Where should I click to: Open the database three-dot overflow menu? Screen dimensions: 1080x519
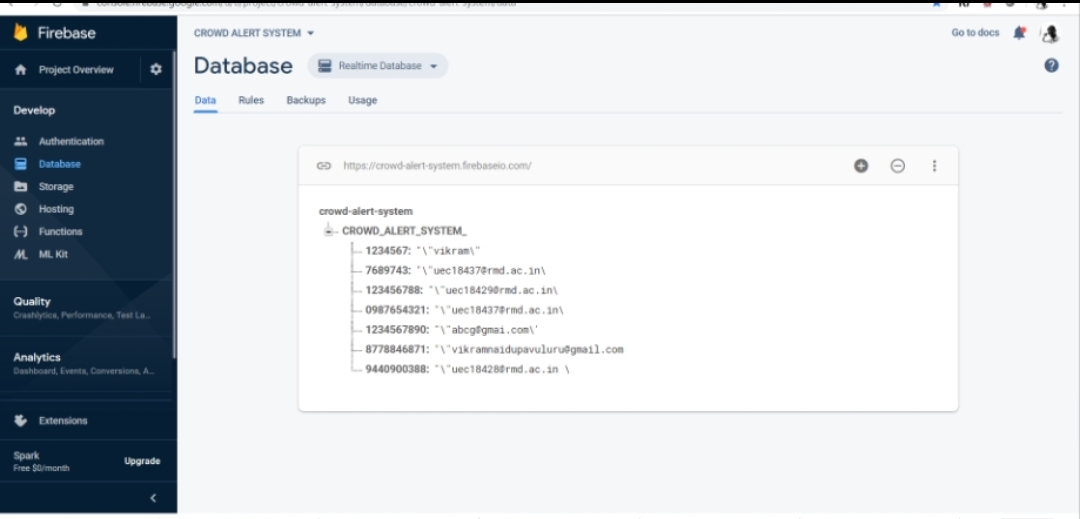[934, 166]
